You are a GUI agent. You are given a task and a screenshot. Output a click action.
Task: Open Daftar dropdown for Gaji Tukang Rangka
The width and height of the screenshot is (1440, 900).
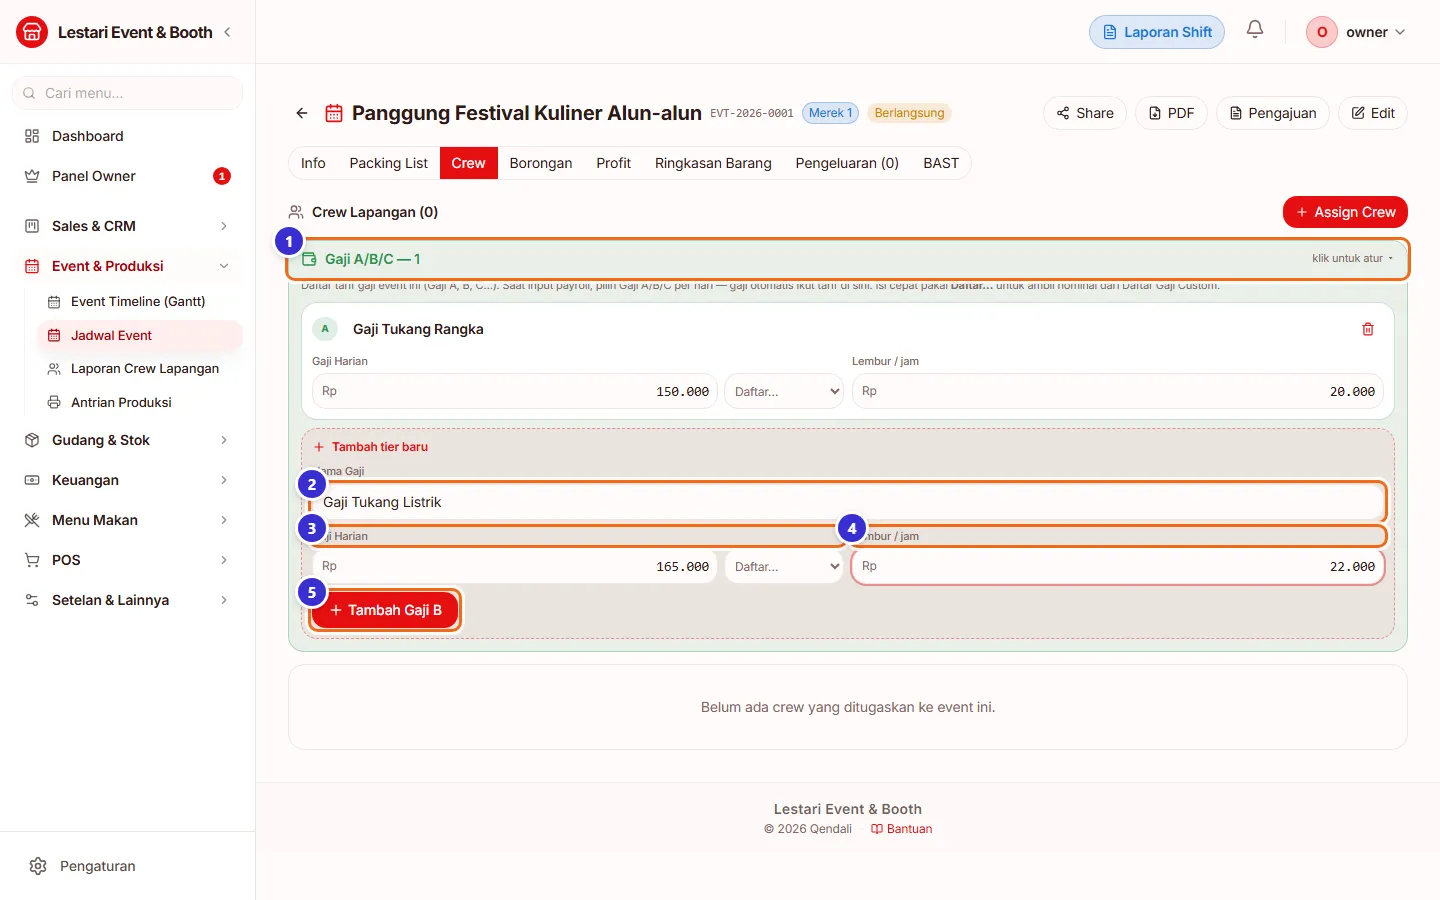pos(784,391)
